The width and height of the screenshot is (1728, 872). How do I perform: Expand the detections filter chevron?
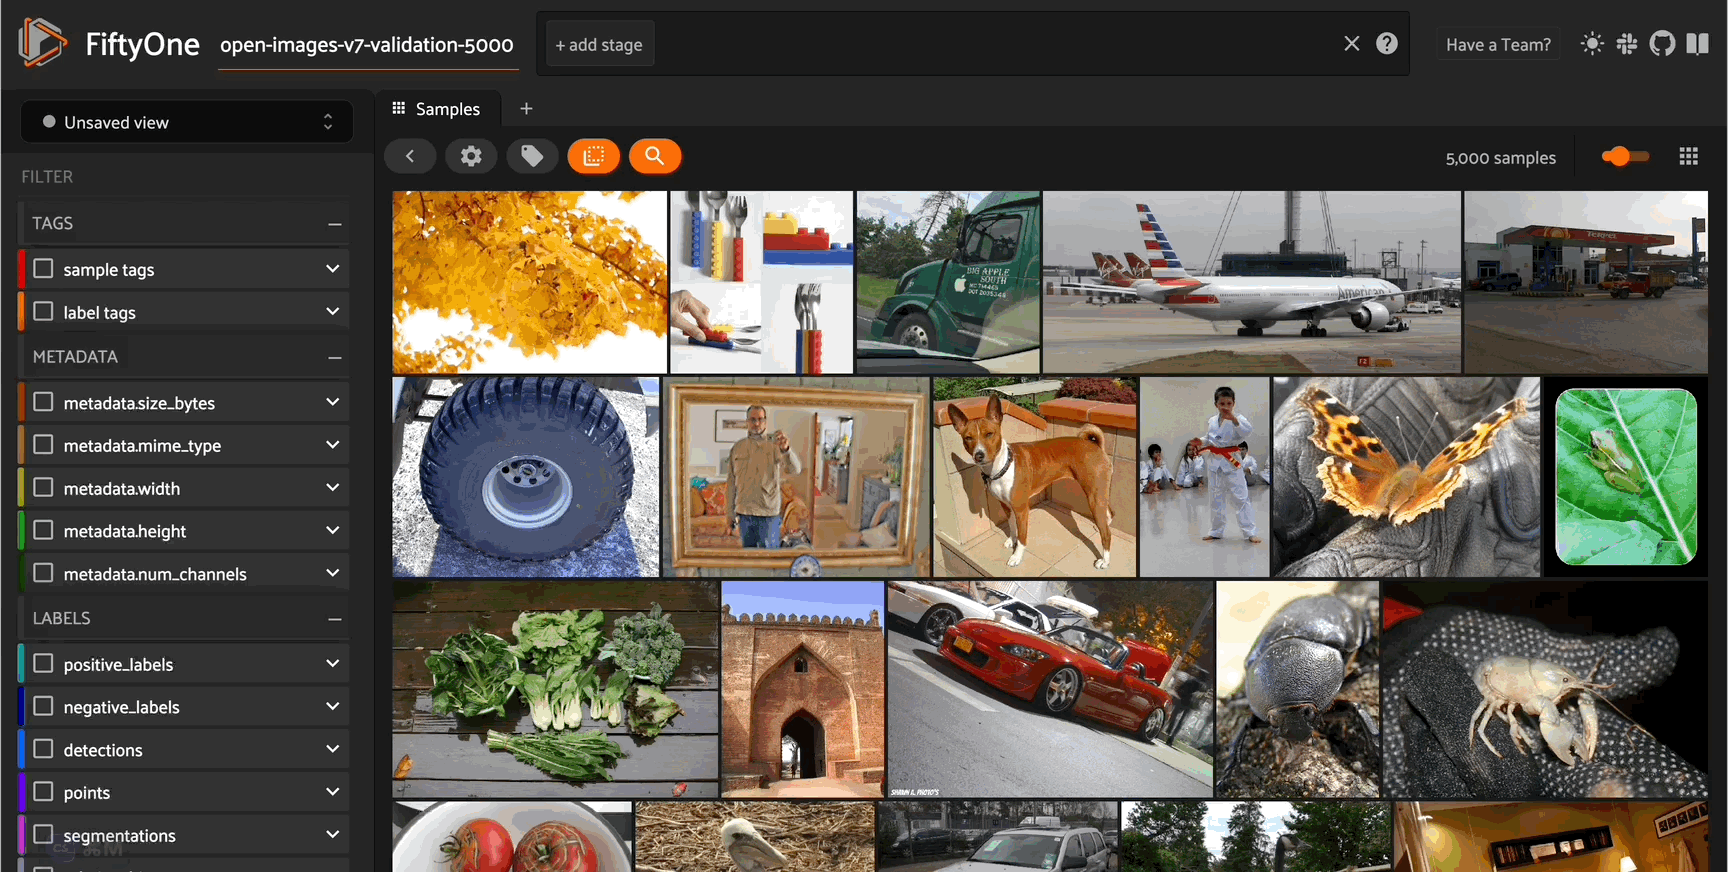(333, 749)
